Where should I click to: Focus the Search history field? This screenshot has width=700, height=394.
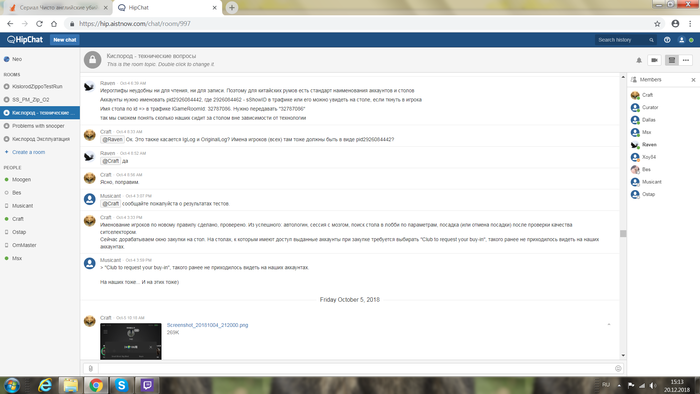[622, 40]
